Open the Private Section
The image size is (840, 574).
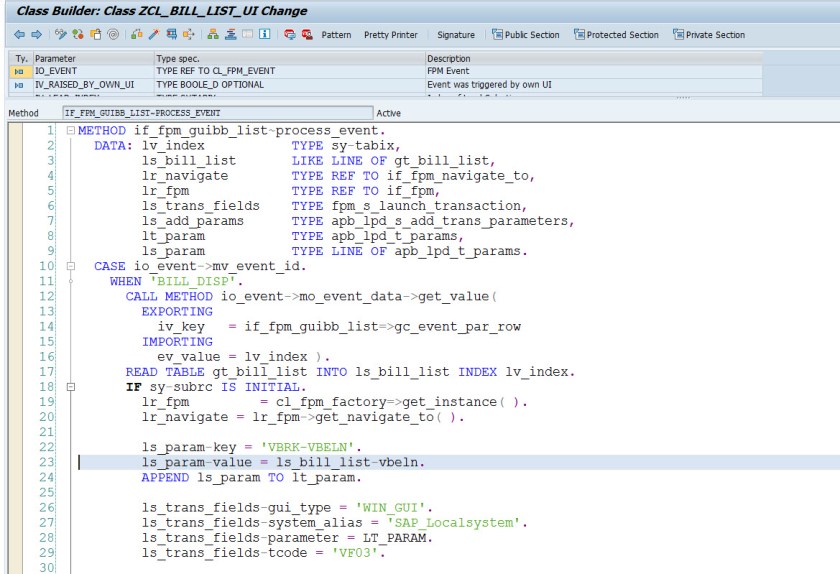click(x=709, y=35)
